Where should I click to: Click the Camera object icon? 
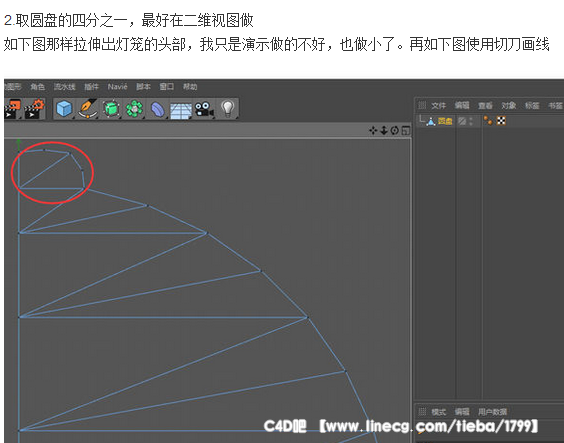coord(204,109)
